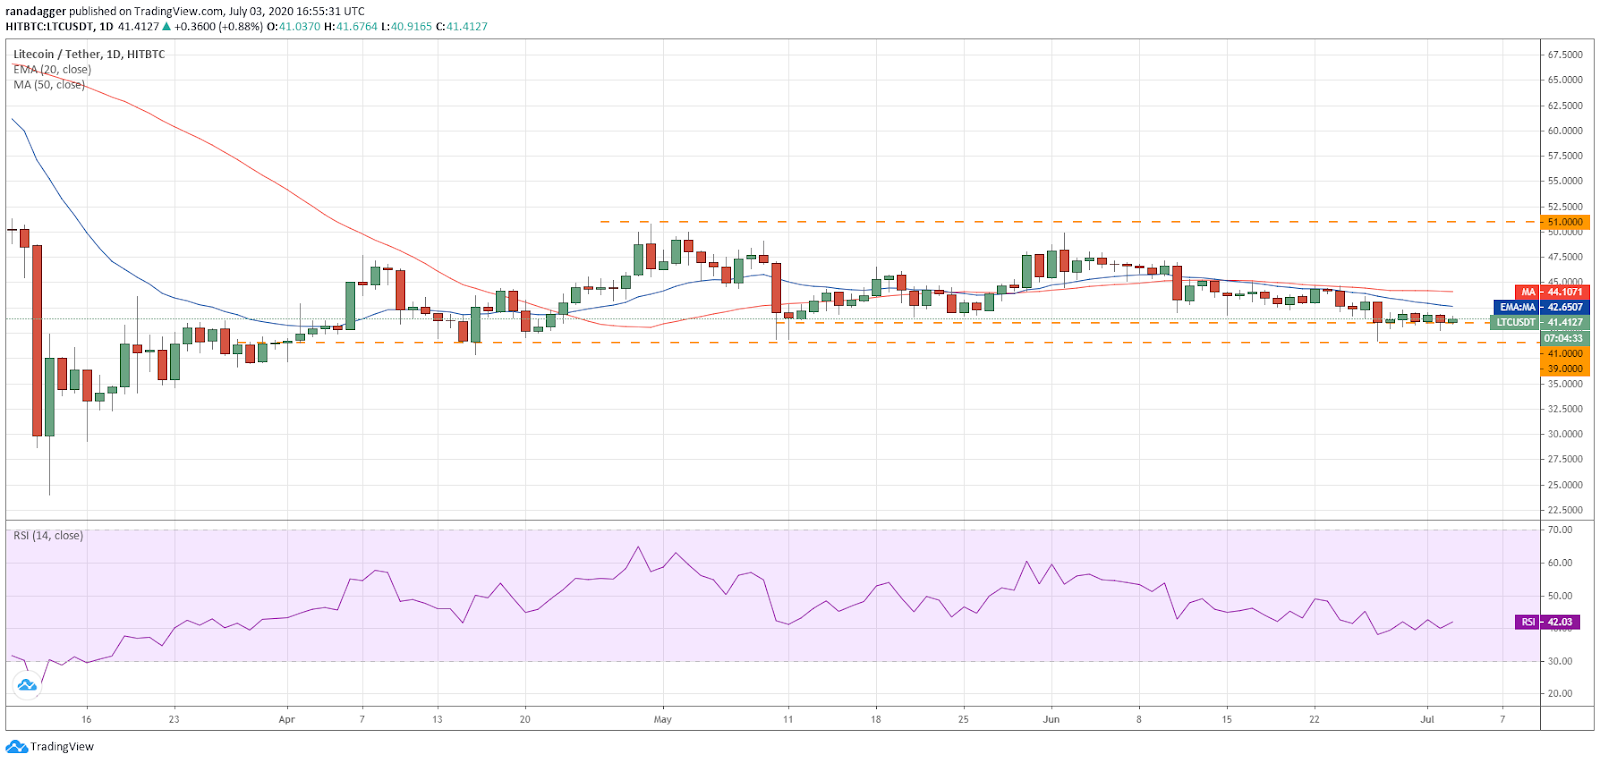Click the O:41.0370 open value
Screen dimensions: 1600x763
293,27
